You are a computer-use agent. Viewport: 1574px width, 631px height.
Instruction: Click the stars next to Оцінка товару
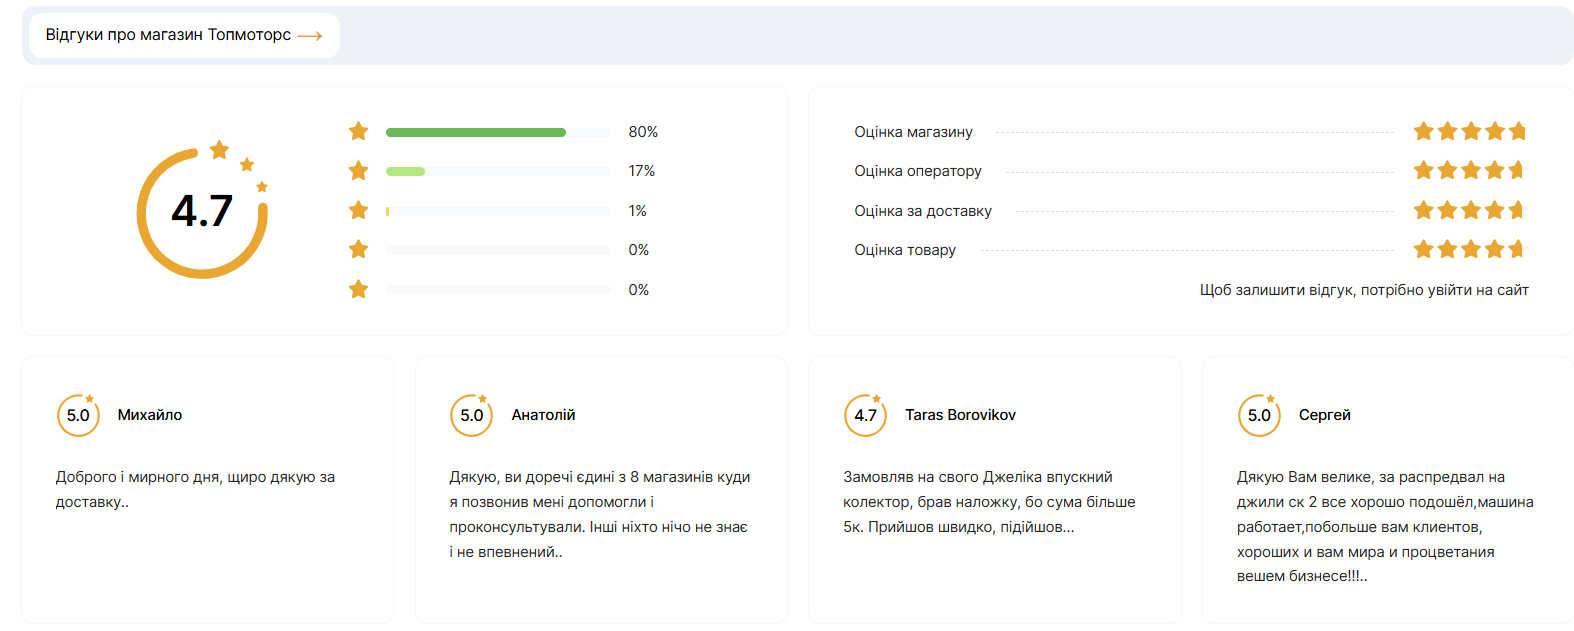1469,250
